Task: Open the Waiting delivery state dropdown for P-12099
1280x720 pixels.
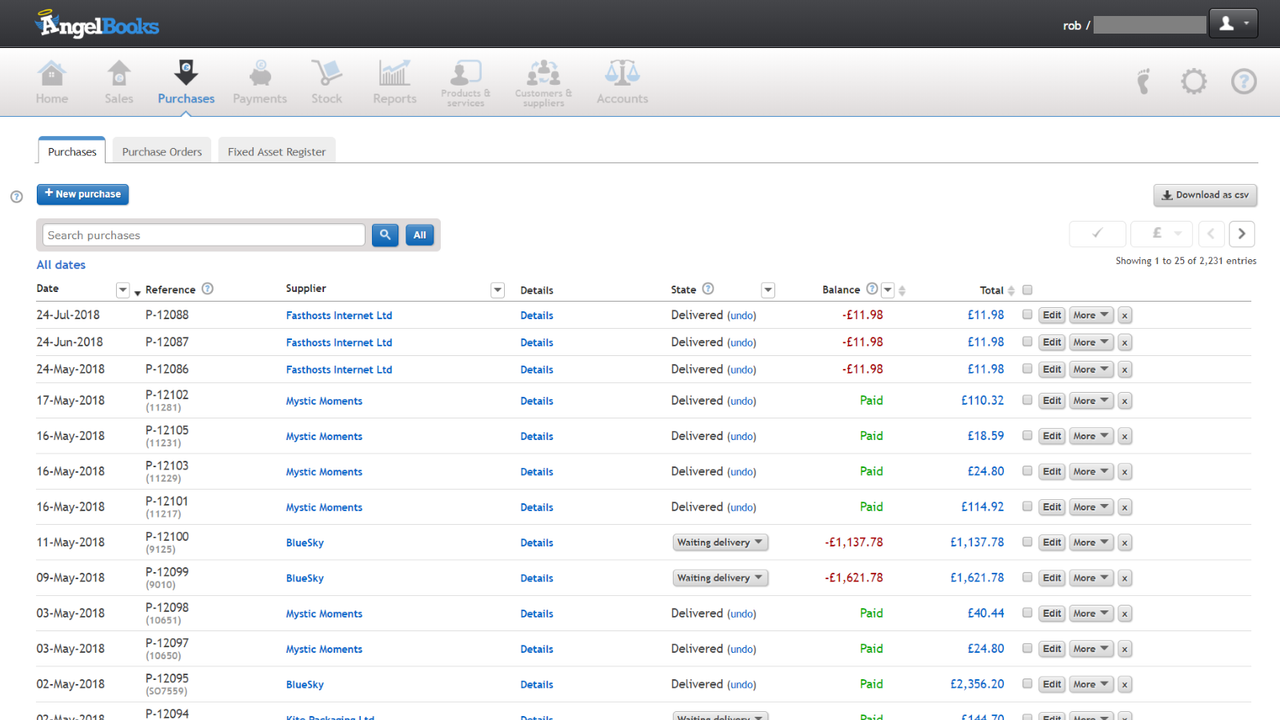Action: [720, 577]
